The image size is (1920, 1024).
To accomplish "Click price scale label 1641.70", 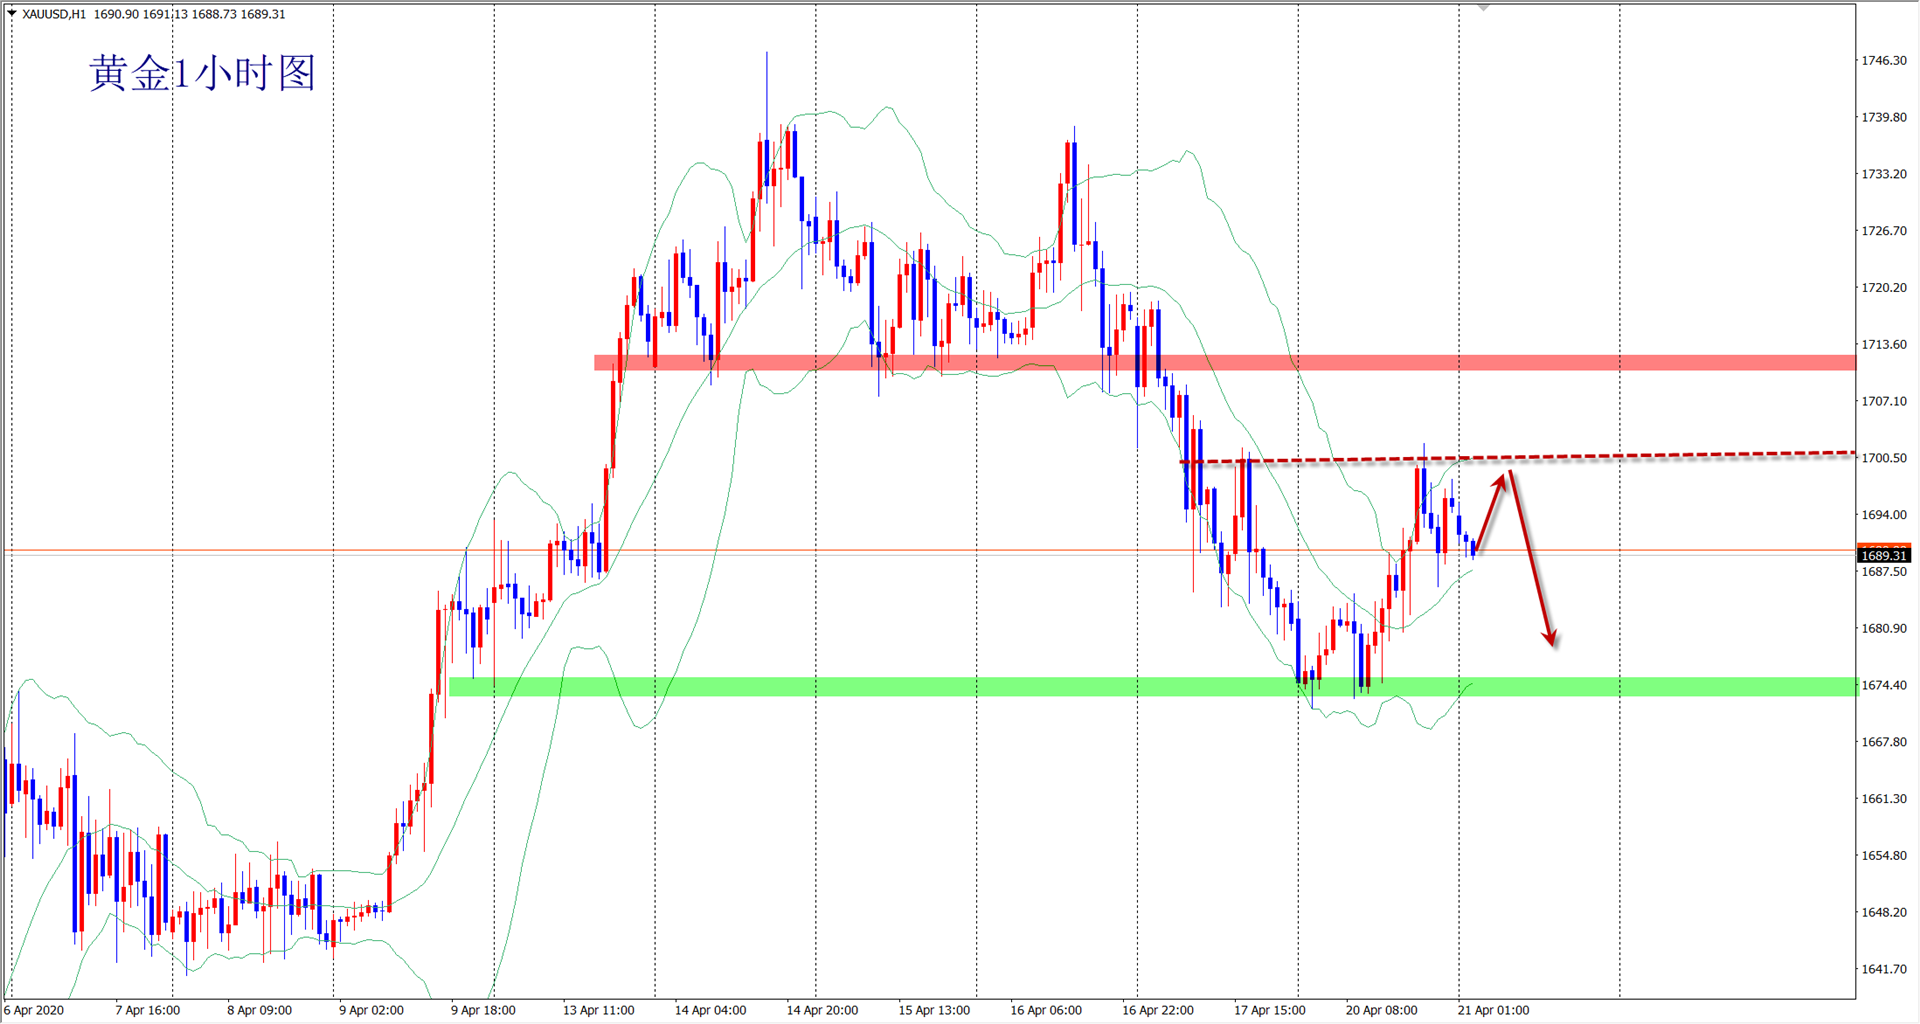I will (1883, 969).
